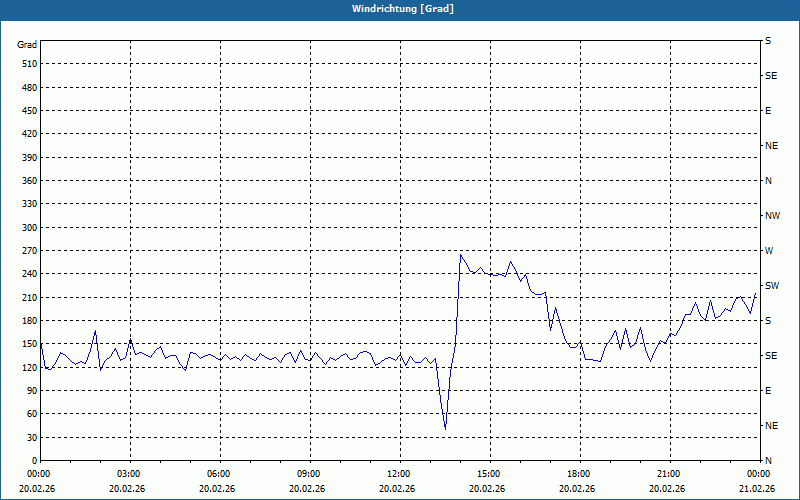Click the W compass label on the right axis
Image resolution: width=800 pixels, height=500 pixels.
(x=769, y=251)
